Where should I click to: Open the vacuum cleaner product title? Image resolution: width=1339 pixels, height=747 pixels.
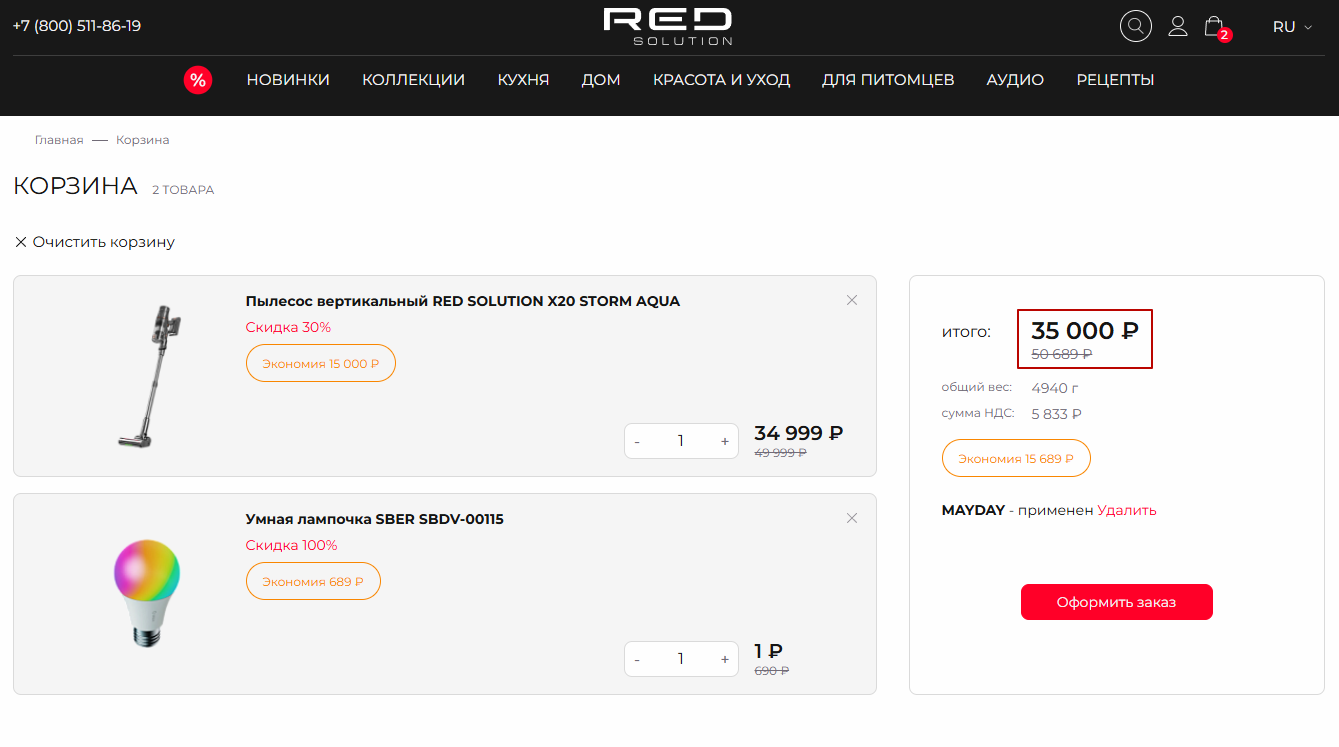pos(462,301)
